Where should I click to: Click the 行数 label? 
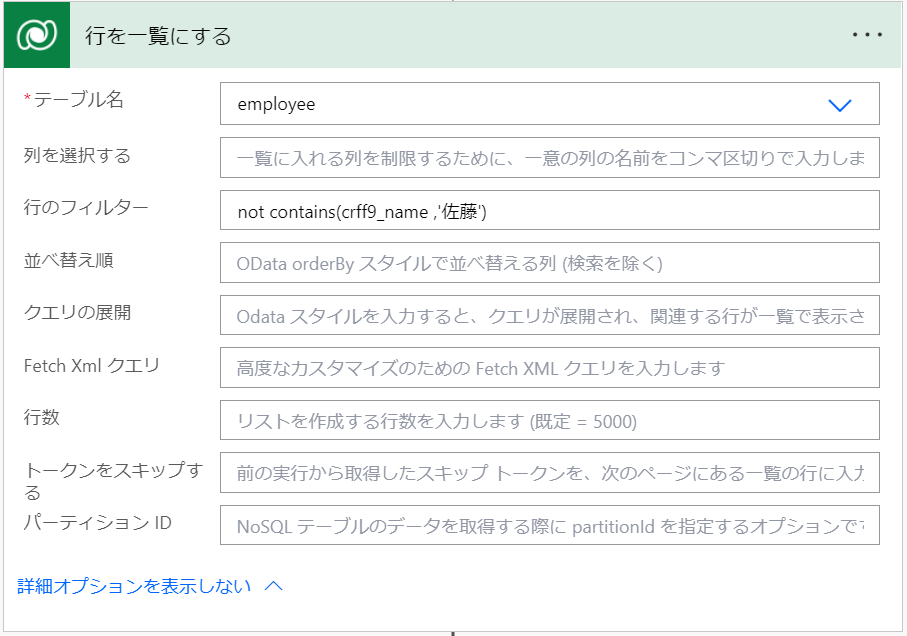pos(42,417)
